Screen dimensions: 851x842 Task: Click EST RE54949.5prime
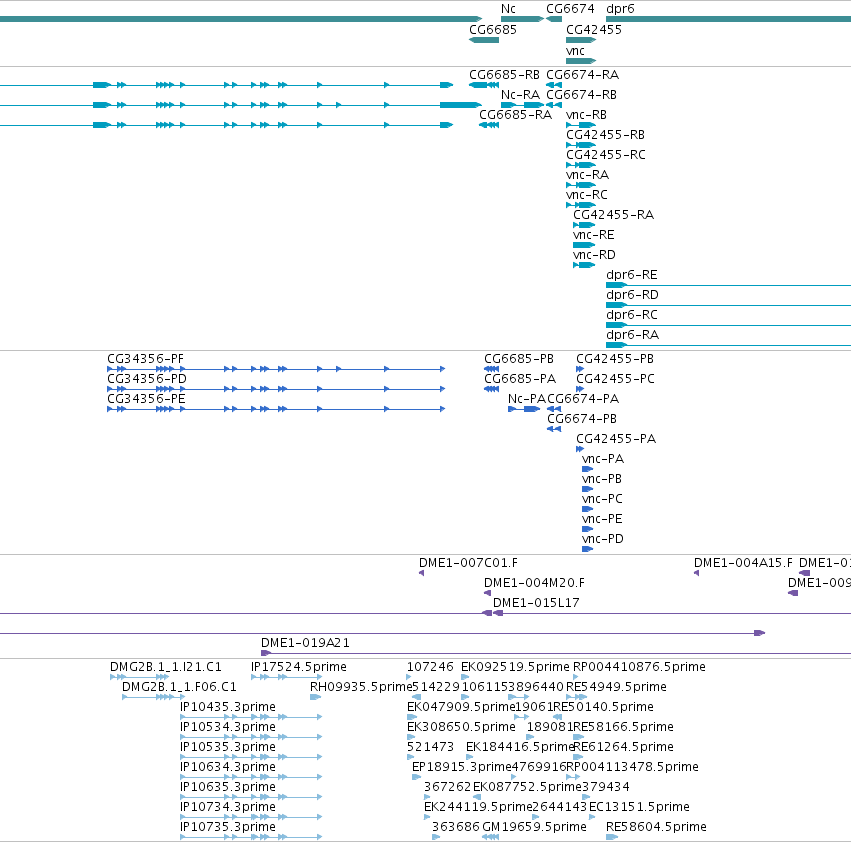(617, 687)
